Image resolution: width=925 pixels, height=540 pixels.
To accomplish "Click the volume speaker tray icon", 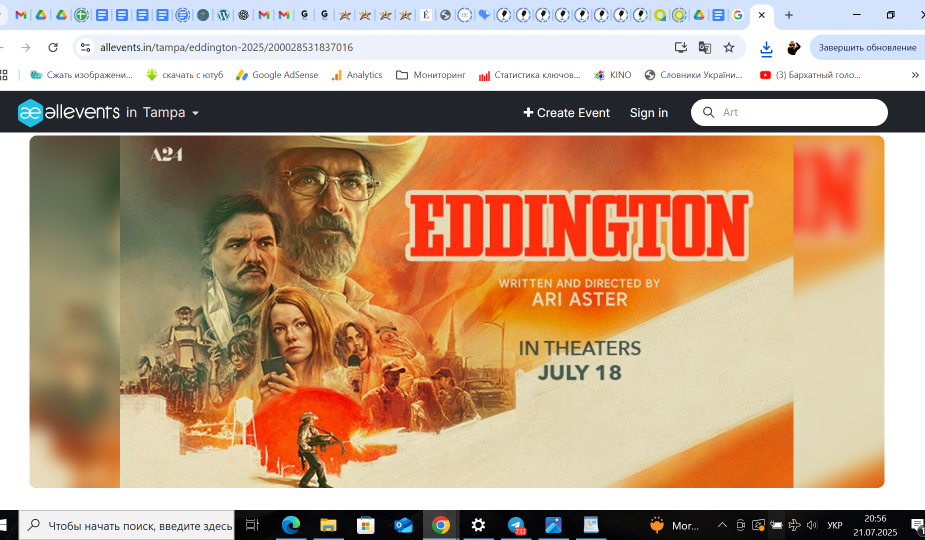I will click(812, 525).
